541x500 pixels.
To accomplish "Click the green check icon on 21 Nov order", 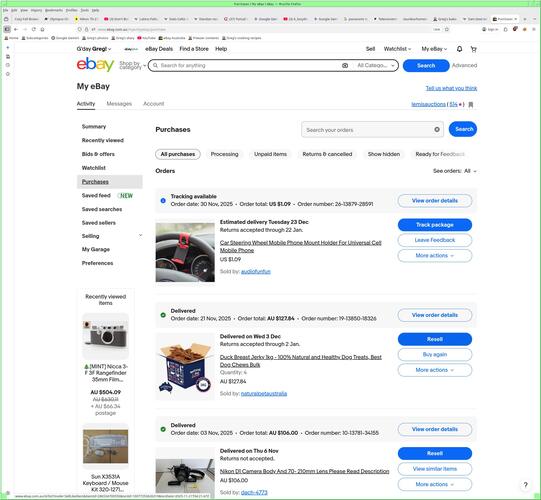I will pyautogui.click(x=163, y=315).
